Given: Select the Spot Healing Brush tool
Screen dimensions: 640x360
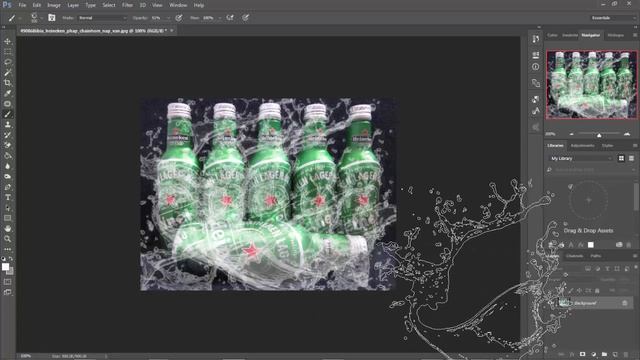Looking at the screenshot, I should [7, 104].
